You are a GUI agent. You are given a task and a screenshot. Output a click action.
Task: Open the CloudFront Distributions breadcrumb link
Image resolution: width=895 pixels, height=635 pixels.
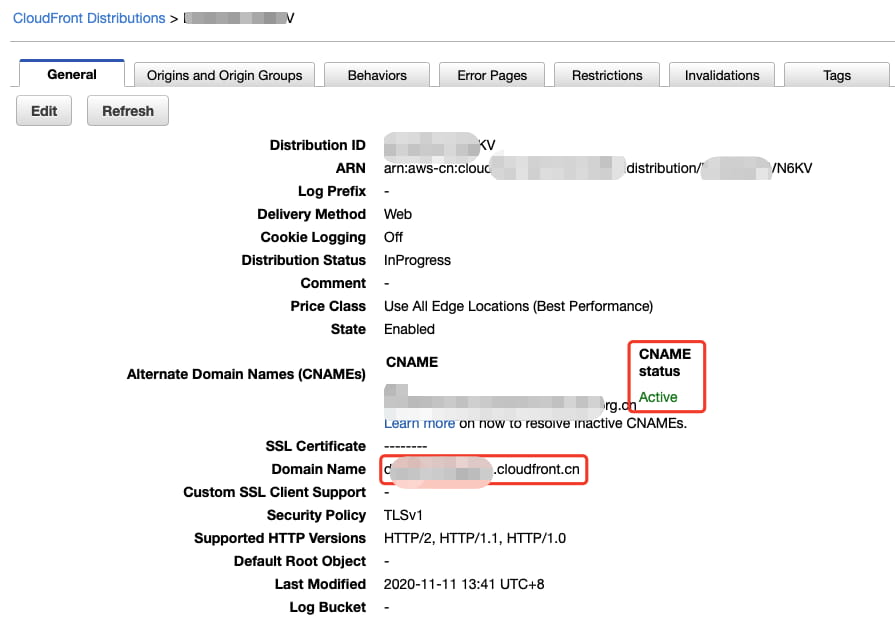[89, 18]
